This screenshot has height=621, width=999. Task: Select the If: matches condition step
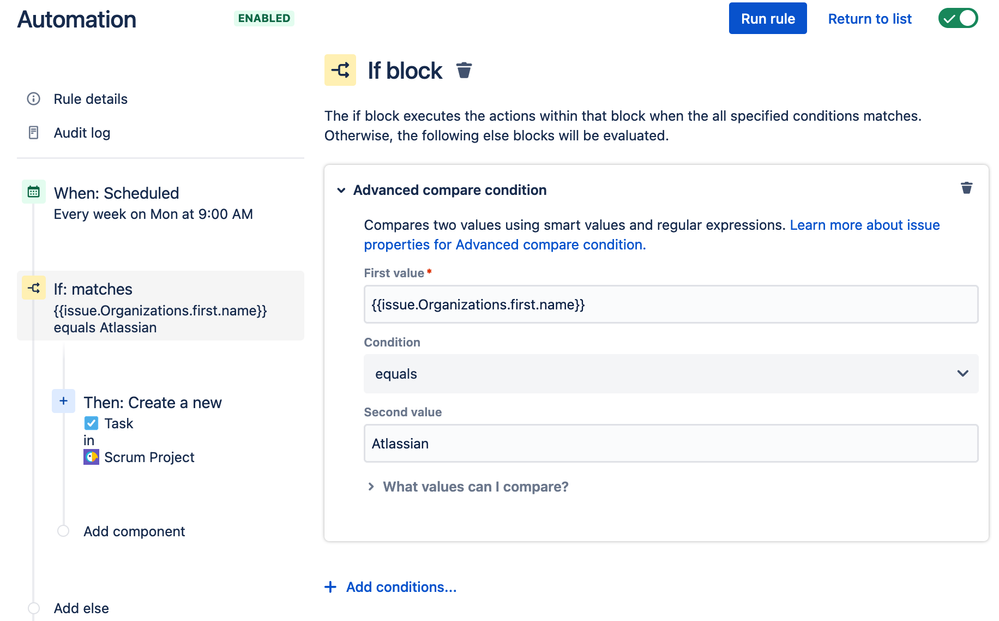(161, 306)
